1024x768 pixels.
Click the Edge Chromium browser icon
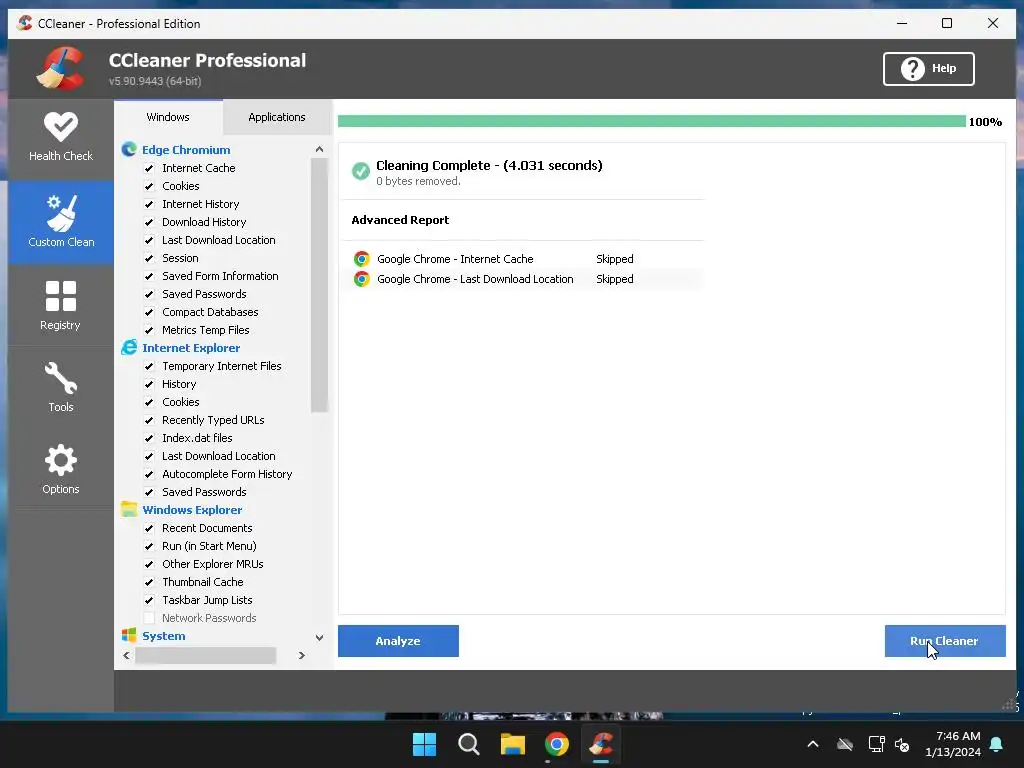[129, 150]
